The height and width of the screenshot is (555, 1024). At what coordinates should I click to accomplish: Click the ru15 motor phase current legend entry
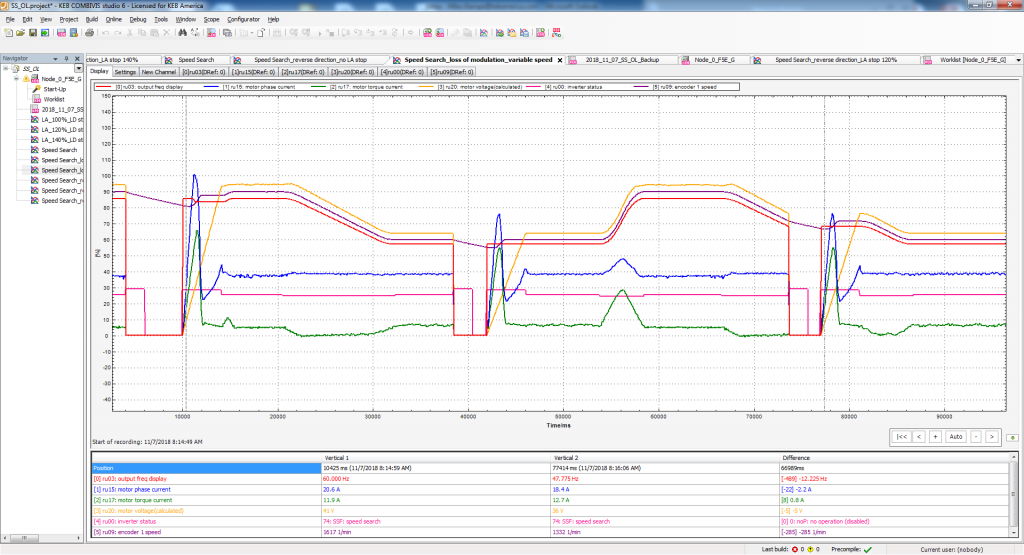pyautogui.click(x=249, y=87)
